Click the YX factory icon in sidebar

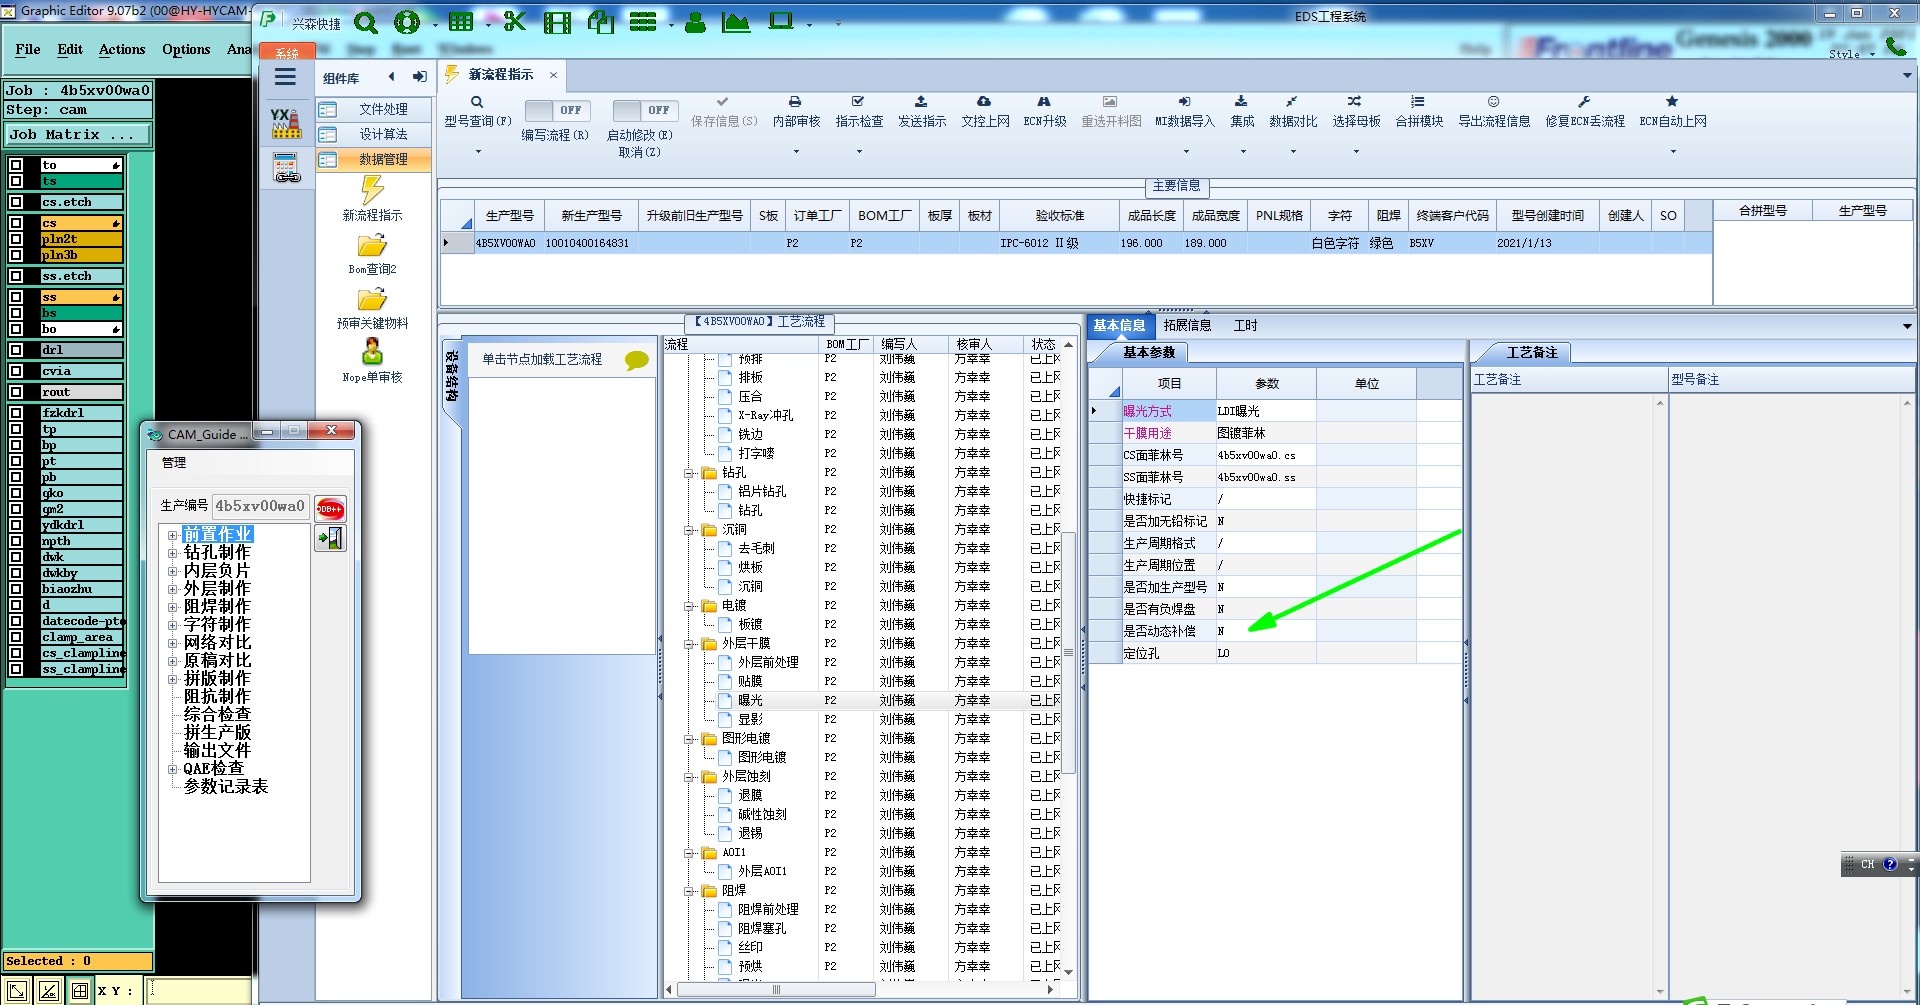click(286, 123)
